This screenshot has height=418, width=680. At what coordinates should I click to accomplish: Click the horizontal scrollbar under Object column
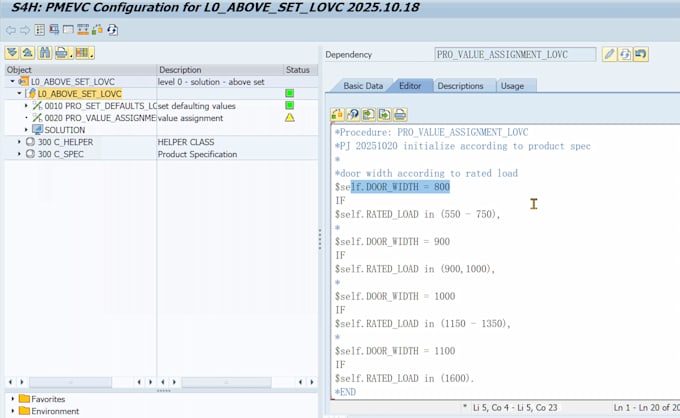(70, 382)
